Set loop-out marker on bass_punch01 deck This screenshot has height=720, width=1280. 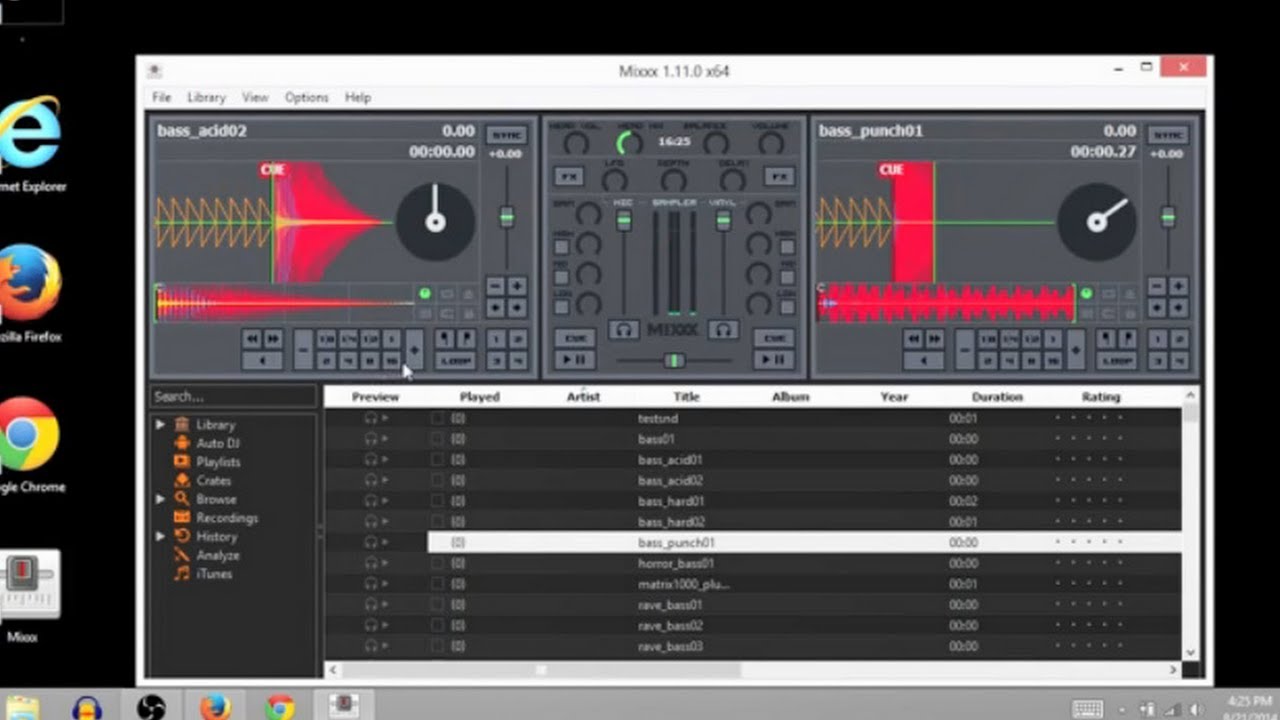tap(1128, 338)
